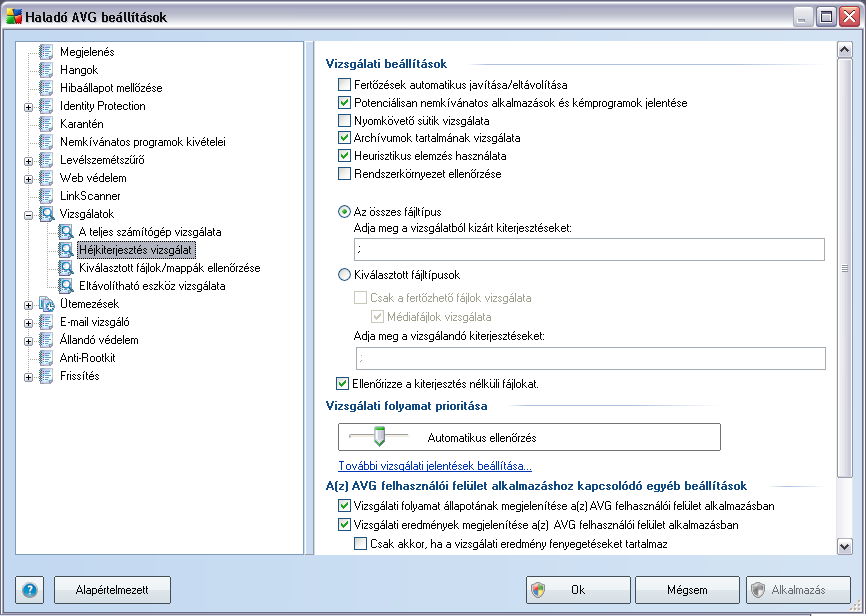Click the Nemkívánatos programok kivételei icon

tap(46, 142)
